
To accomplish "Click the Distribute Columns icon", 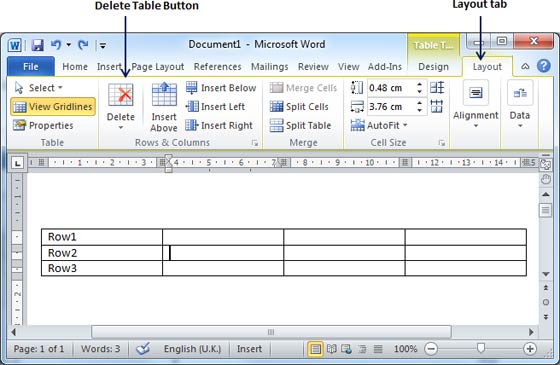I will pyautogui.click(x=437, y=106).
